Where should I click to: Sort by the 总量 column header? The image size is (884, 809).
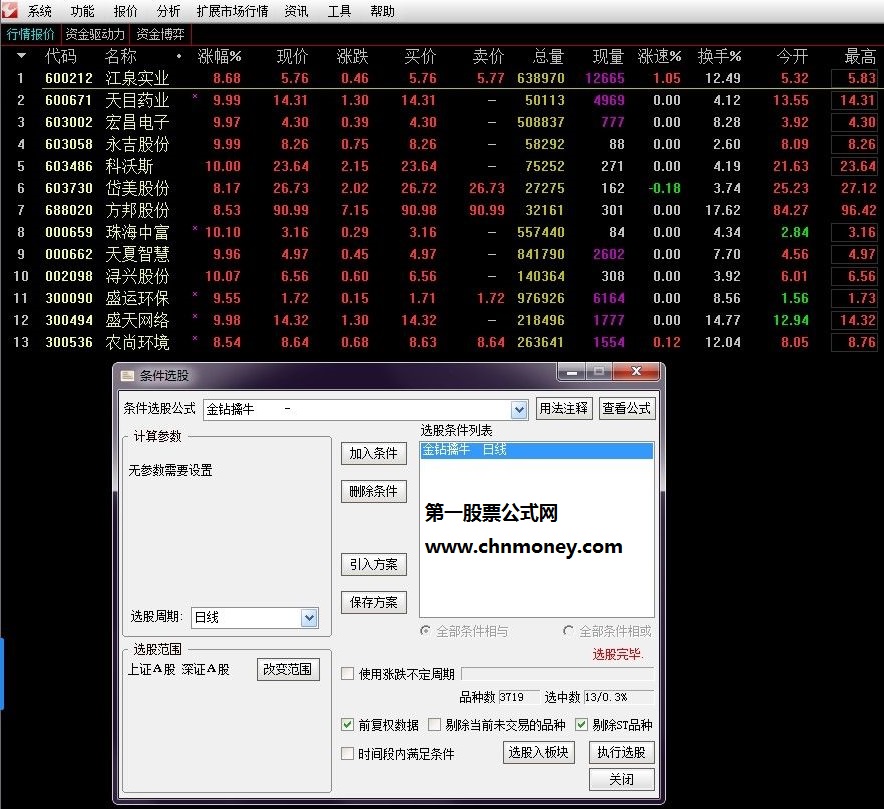(548, 56)
